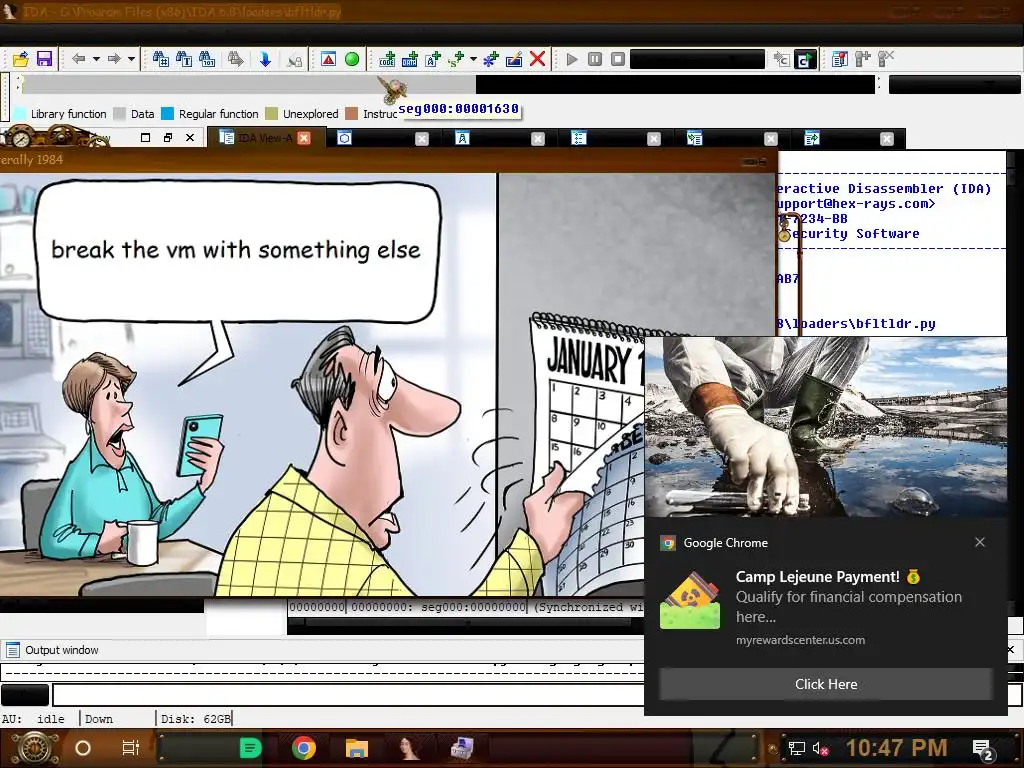Click the green circle toolbar icon
The image size is (1024, 768).
[x=352, y=59]
